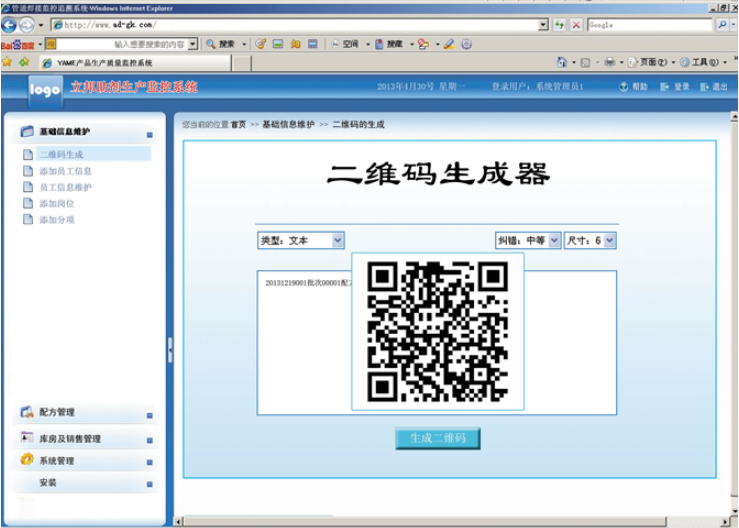Open the address bar history dropdown arrow
Image resolution: width=739 pixels, height=528 pixels.
coord(543,25)
